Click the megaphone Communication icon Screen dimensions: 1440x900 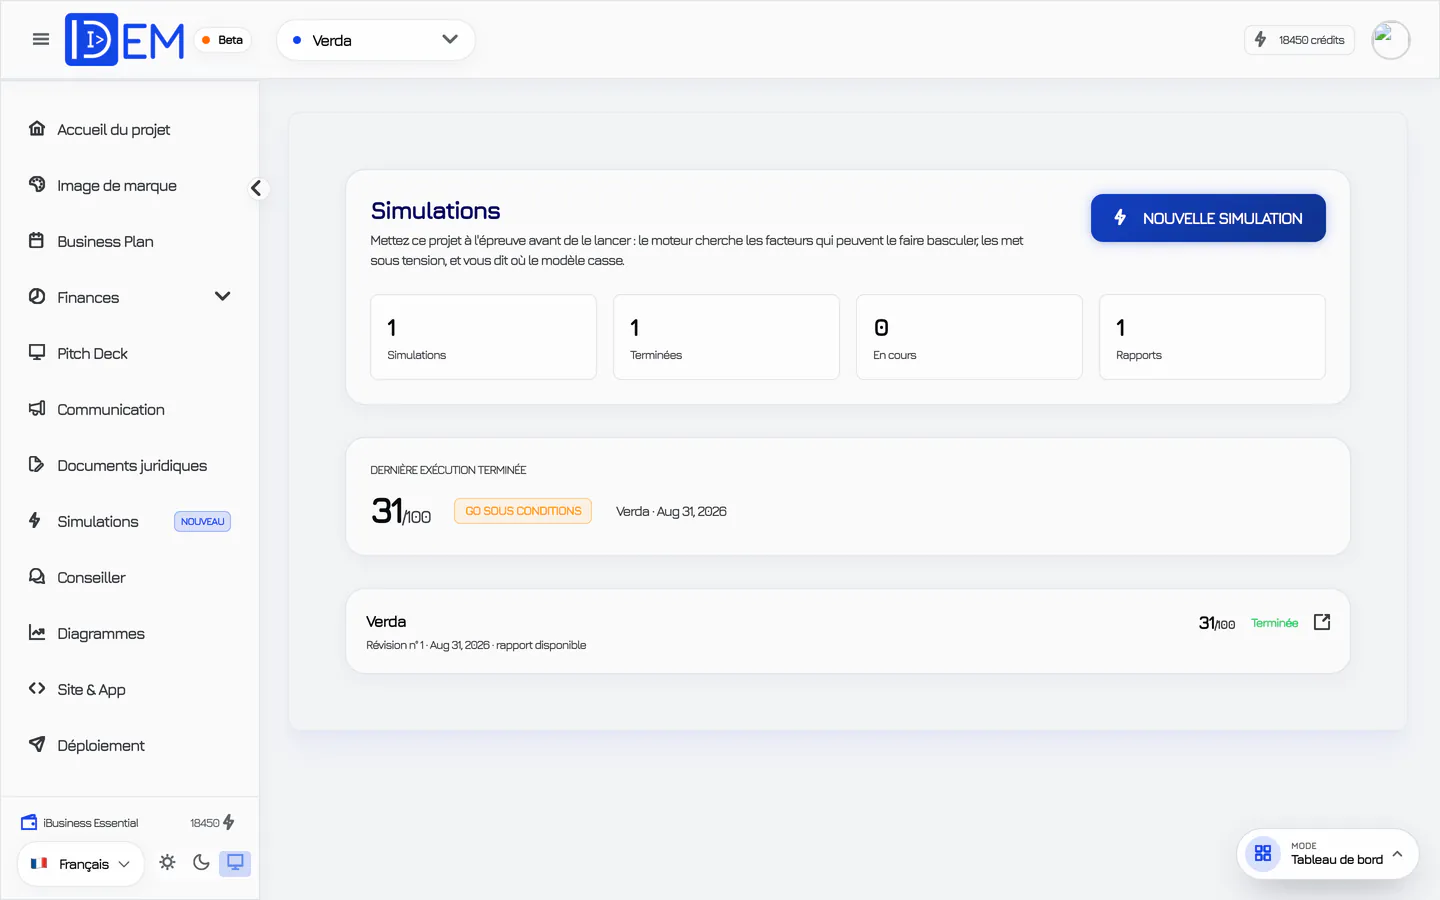point(37,408)
